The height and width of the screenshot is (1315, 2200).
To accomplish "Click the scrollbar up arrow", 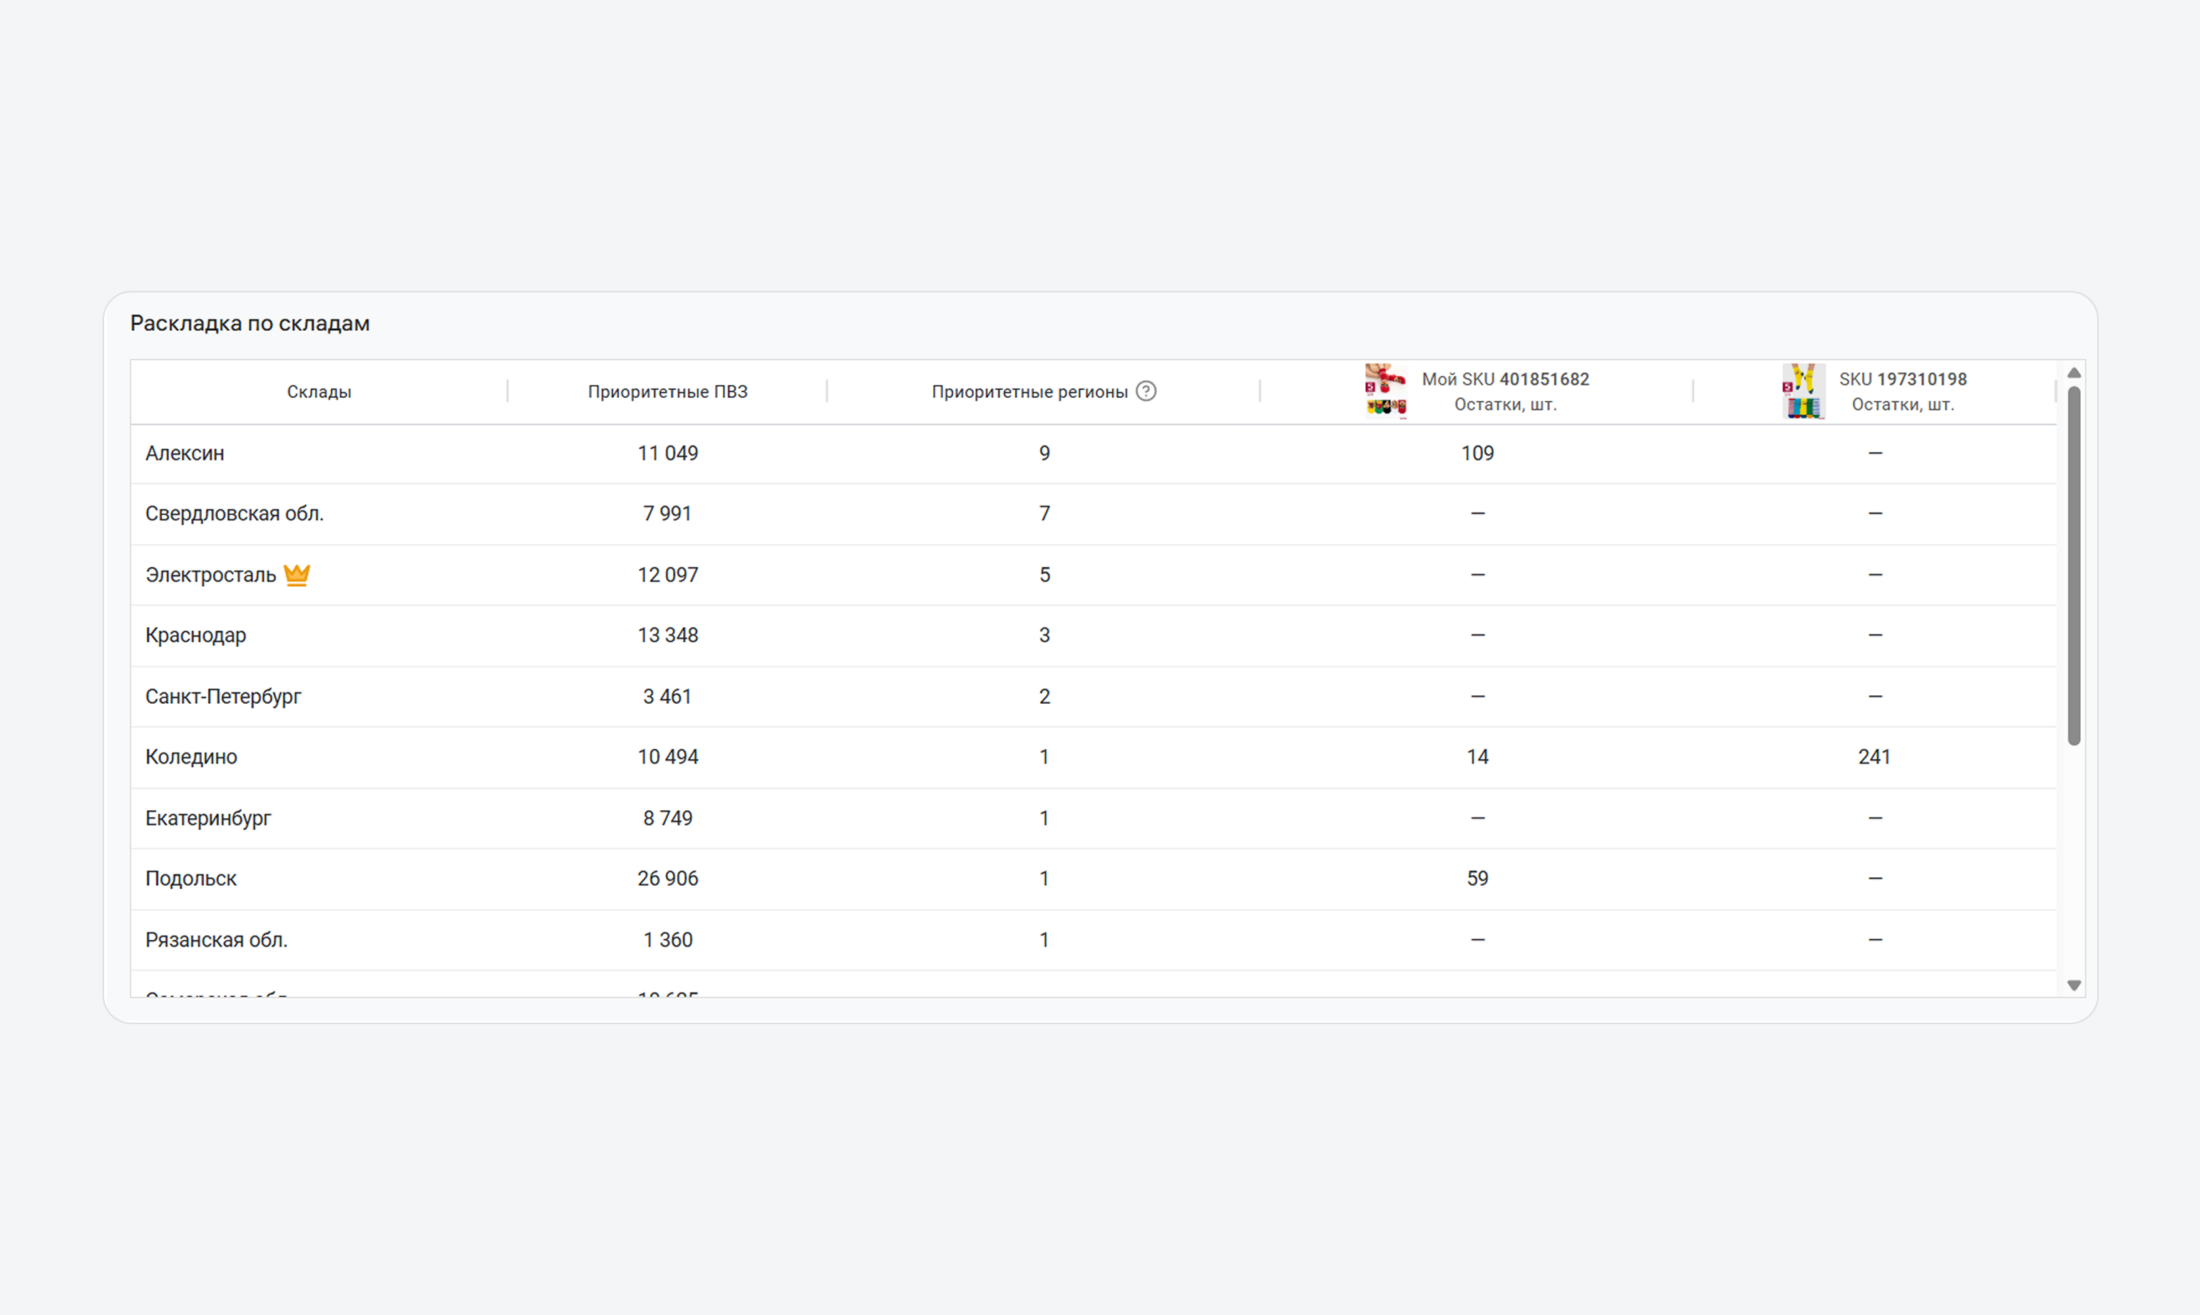I will tap(2074, 373).
